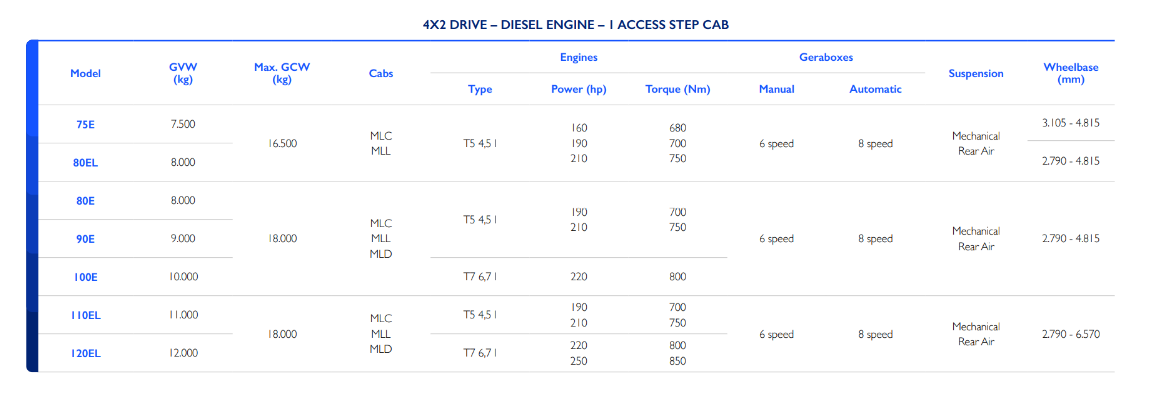Click the 110EL model name
The height and width of the screenshot is (411, 1155).
click(x=85, y=315)
